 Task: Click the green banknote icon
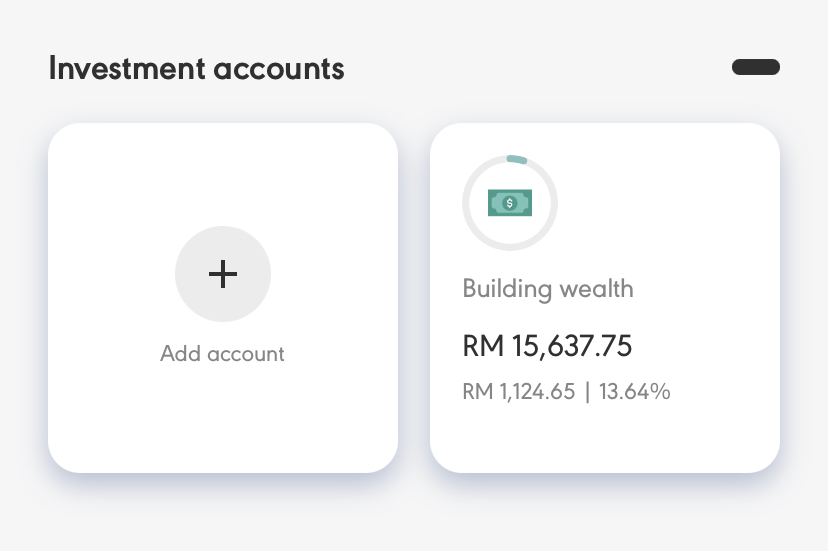click(x=510, y=204)
